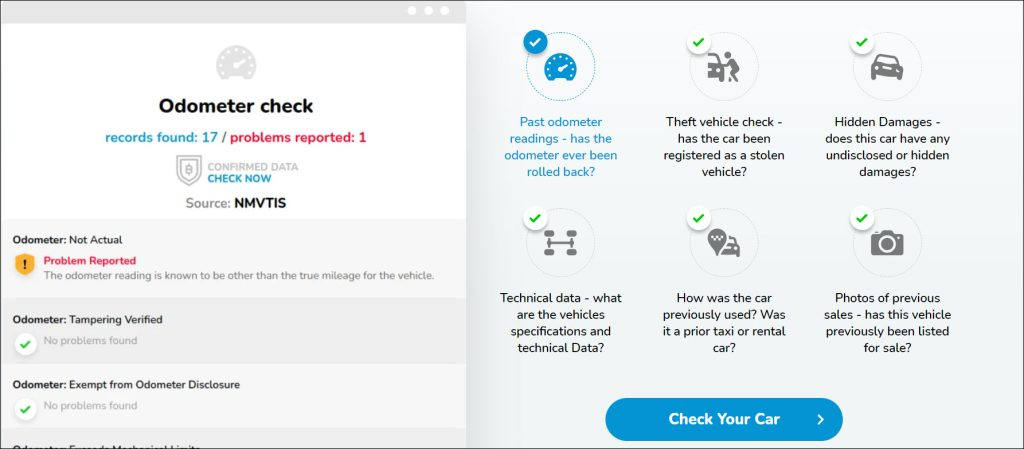The image size is (1024, 449).
Task: Expand the Odometer: Tampering Verified row
Action: point(233,331)
